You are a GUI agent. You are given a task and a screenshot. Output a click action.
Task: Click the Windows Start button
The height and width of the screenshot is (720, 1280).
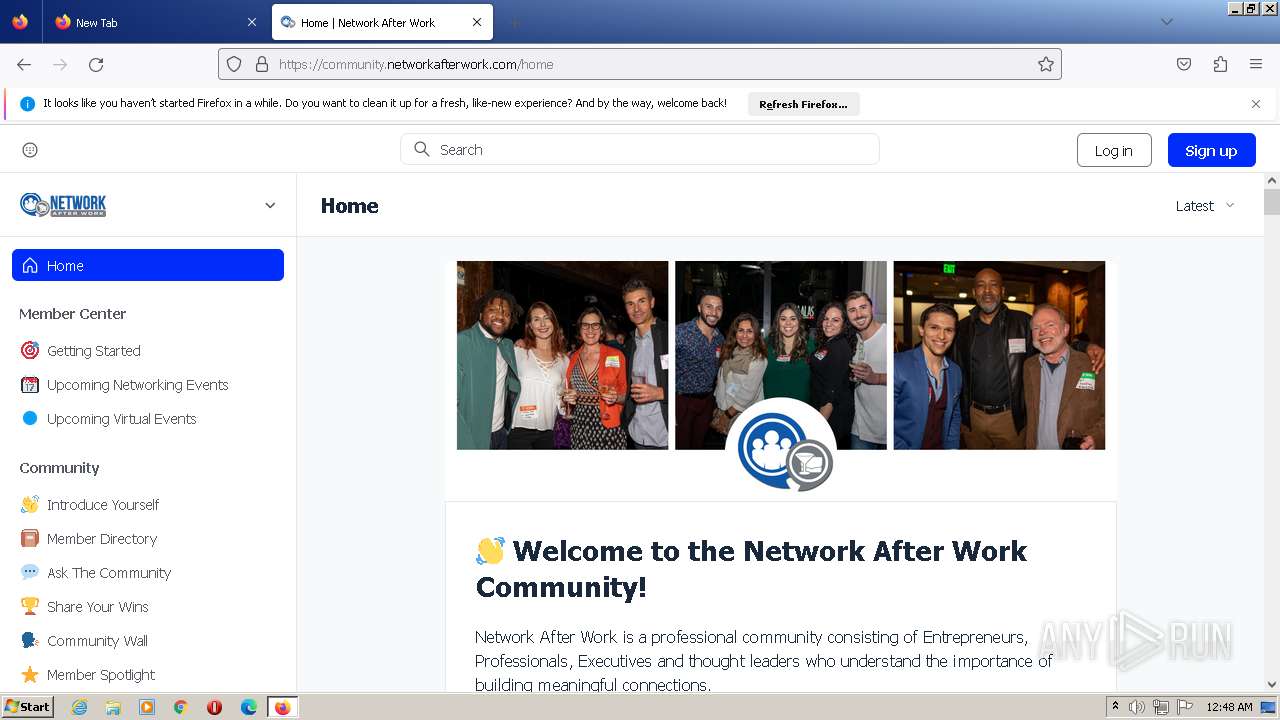(x=28, y=707)
